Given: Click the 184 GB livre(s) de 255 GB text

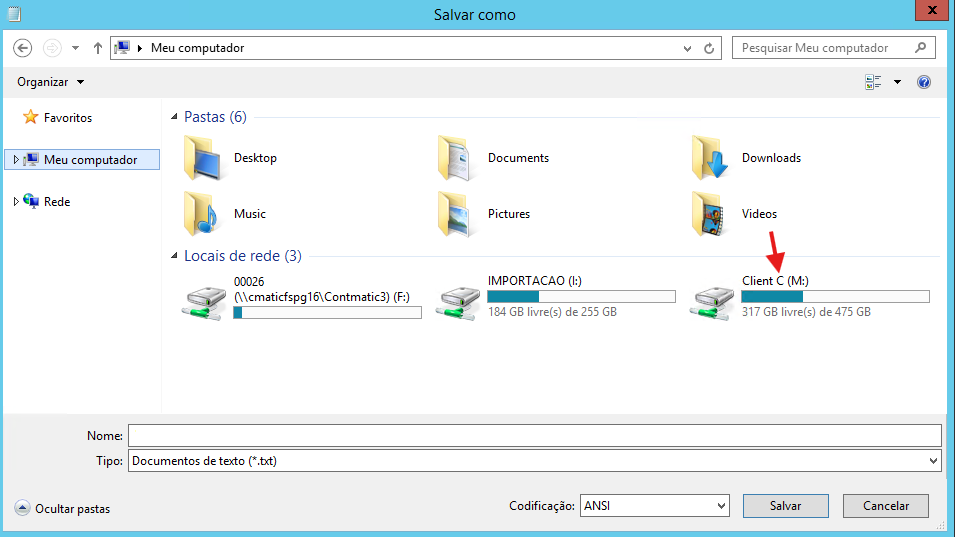Looking at the screenshot, I should click(552, 312).
